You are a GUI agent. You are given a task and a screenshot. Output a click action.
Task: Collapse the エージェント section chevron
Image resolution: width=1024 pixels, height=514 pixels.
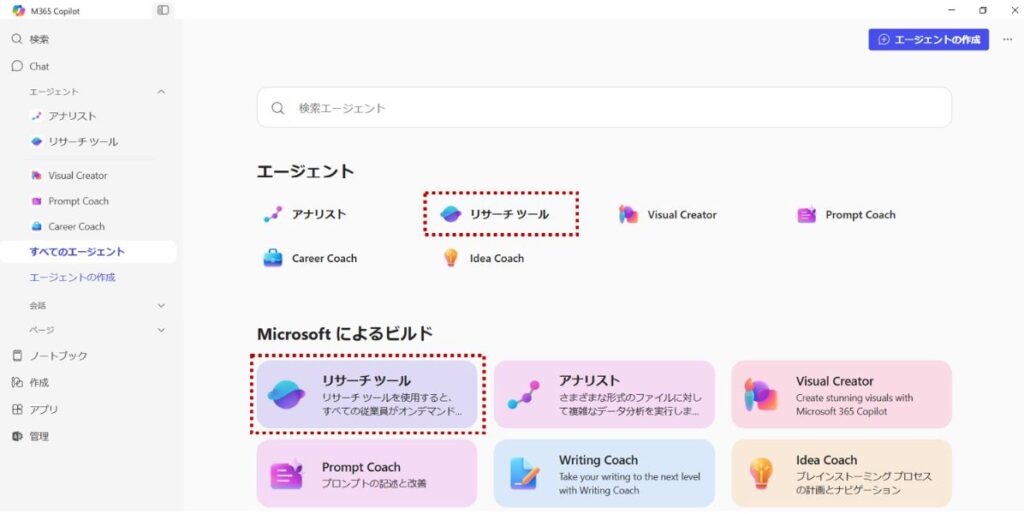[161, 92]
